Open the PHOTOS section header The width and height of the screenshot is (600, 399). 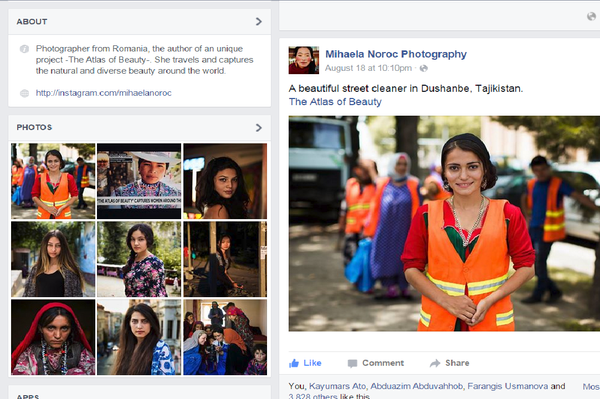click(34, 127)
